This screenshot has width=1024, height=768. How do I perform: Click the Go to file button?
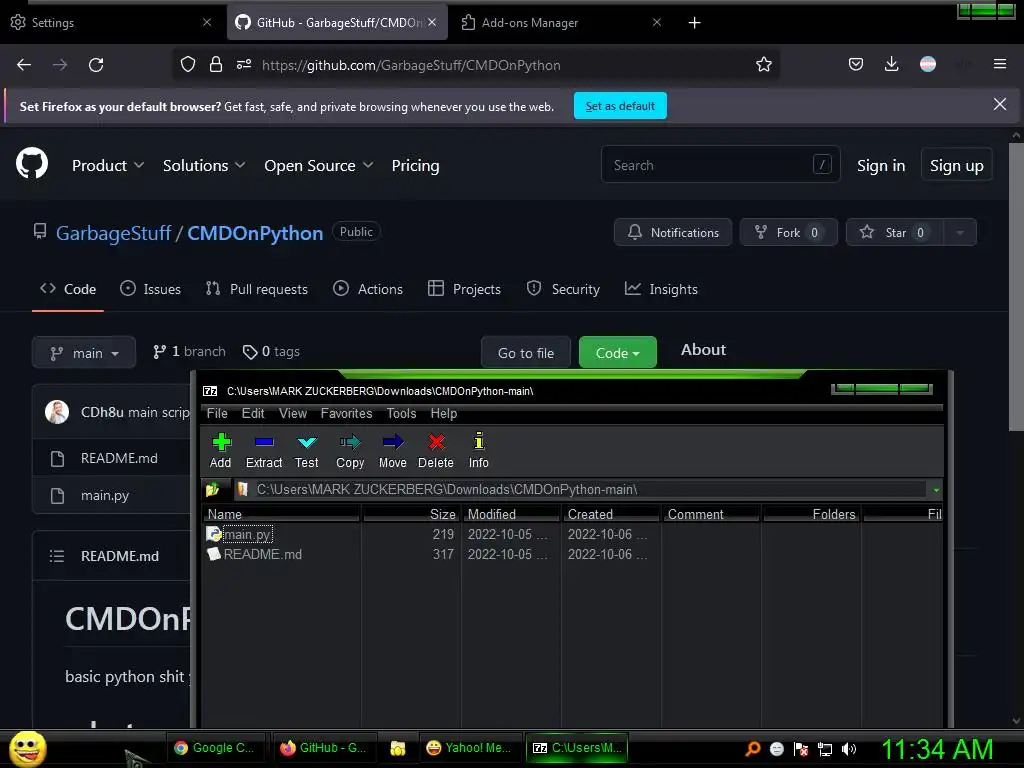click(526, 353)
